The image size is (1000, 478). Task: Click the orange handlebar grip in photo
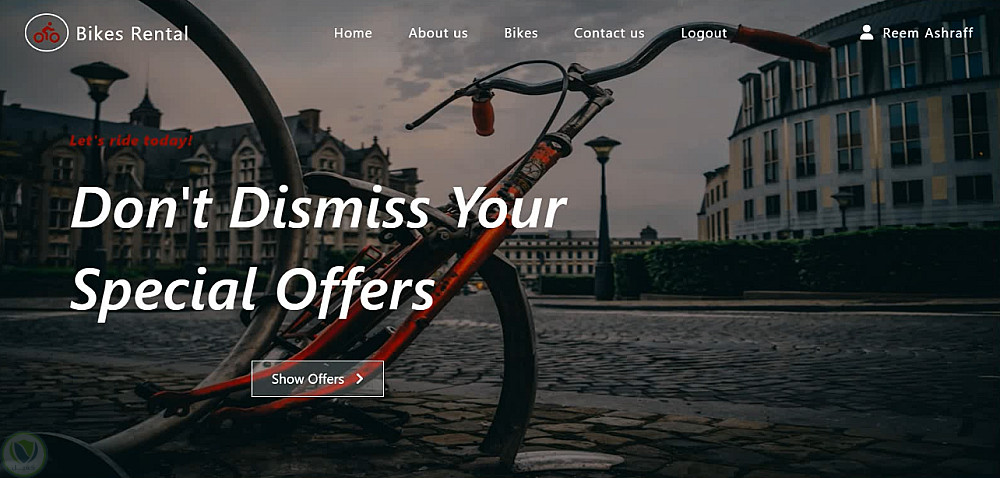[x=483, y=114]
